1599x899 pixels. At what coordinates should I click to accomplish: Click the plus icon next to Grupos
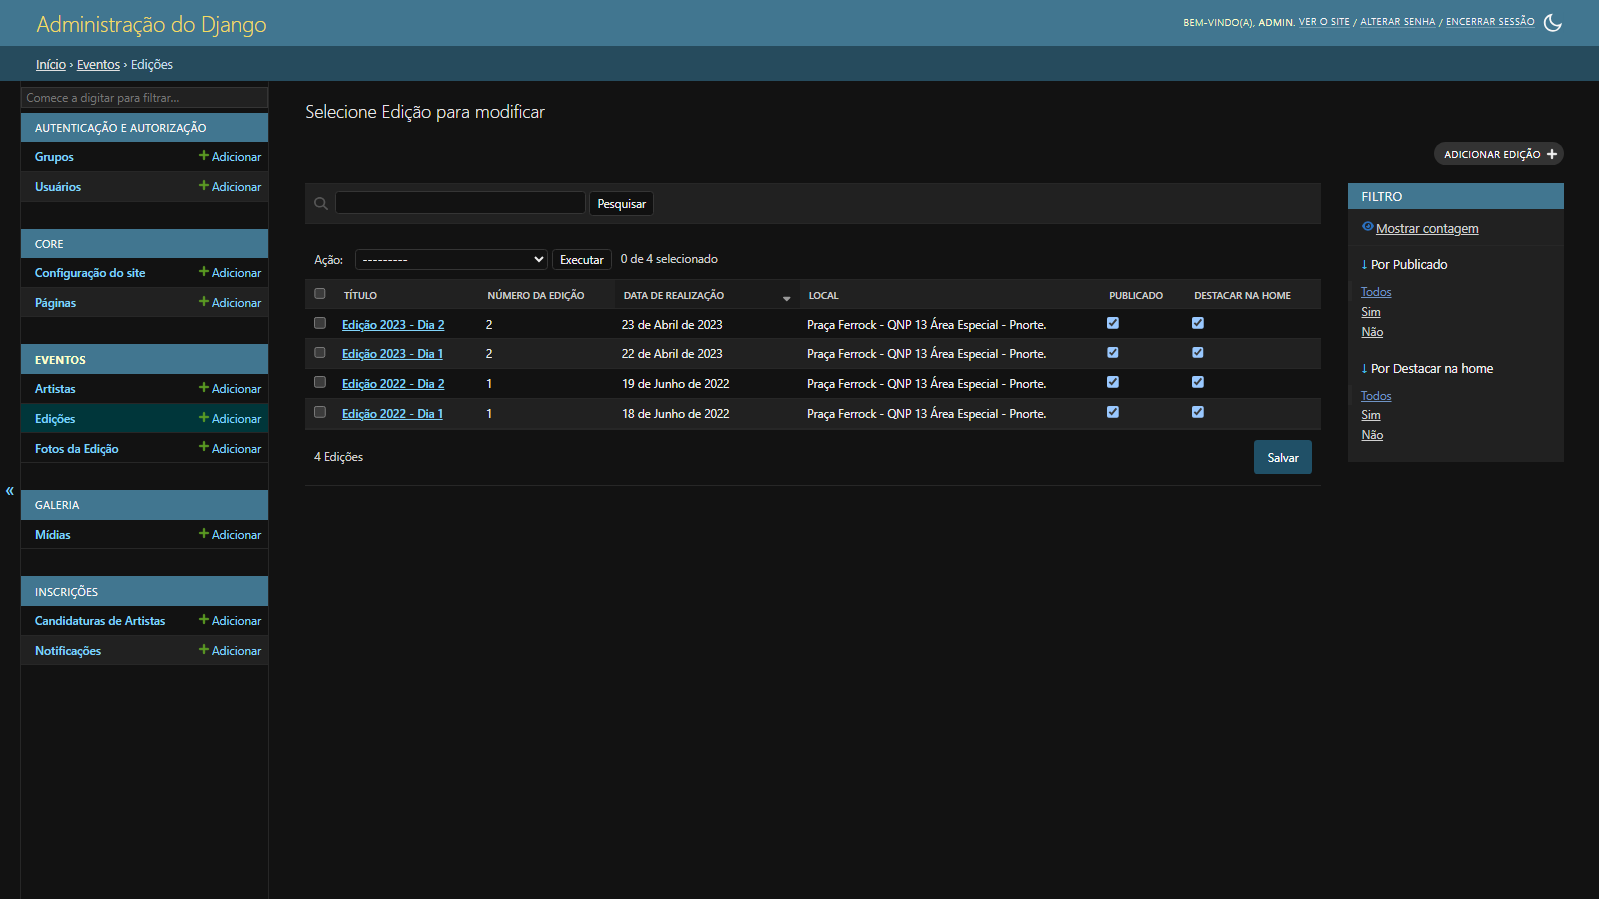coord(204,156)
